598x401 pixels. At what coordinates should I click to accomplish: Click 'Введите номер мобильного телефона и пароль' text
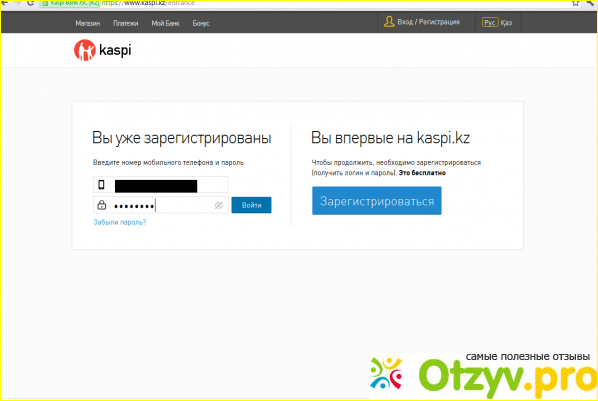pos(168,163)
